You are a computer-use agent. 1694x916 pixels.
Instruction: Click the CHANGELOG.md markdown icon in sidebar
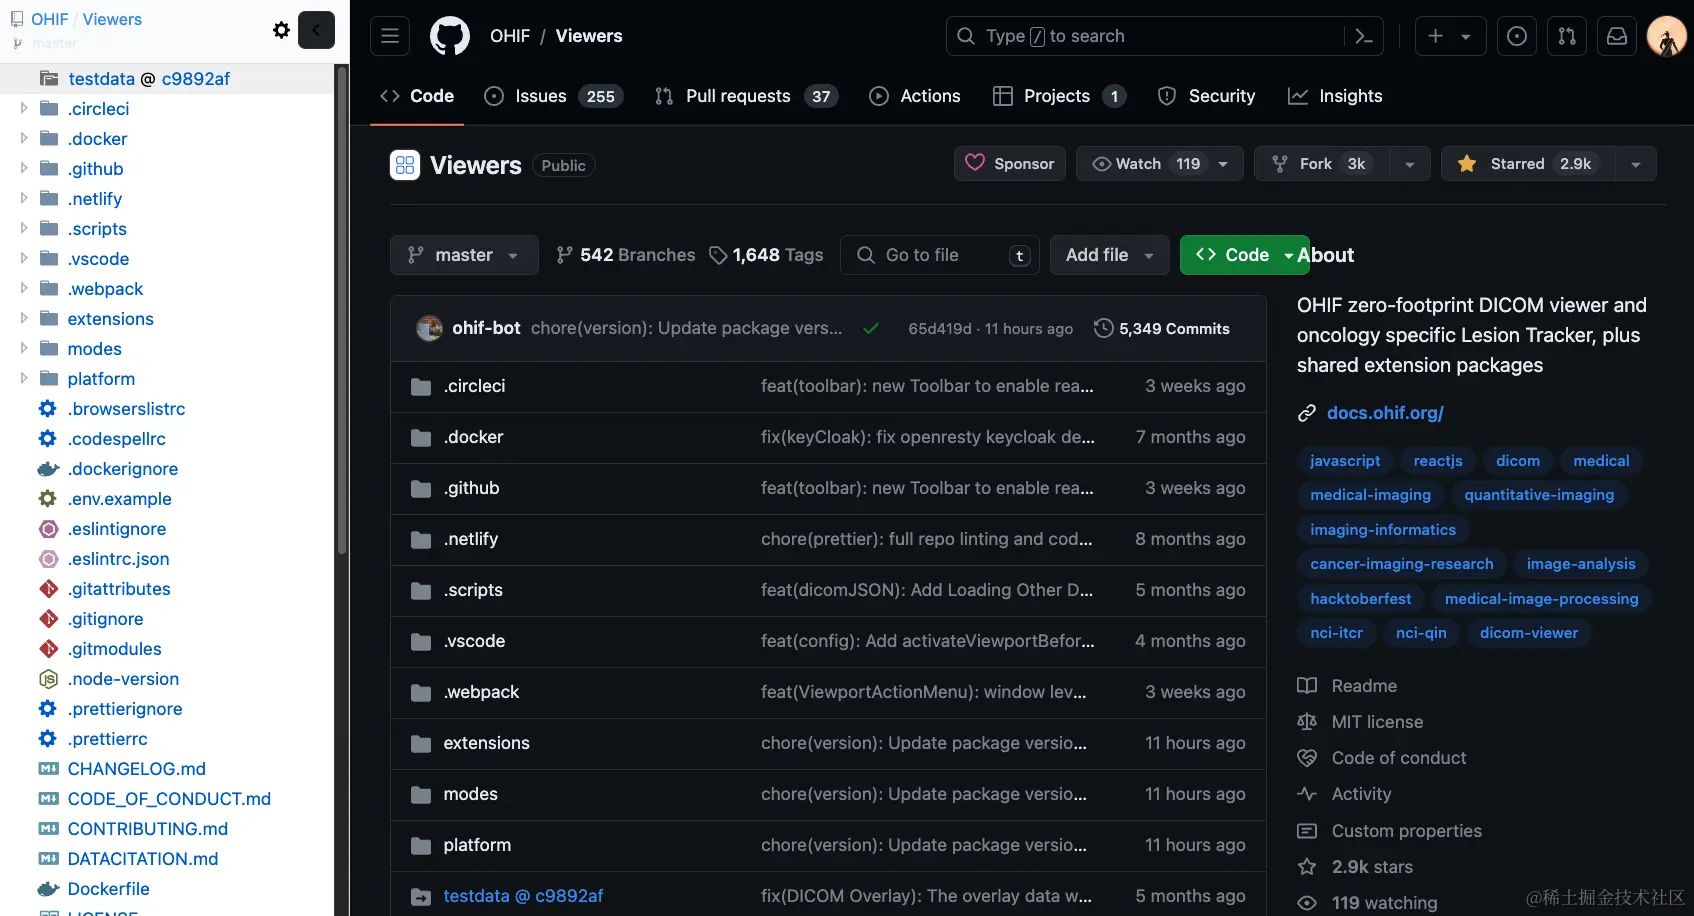[48, 769]
